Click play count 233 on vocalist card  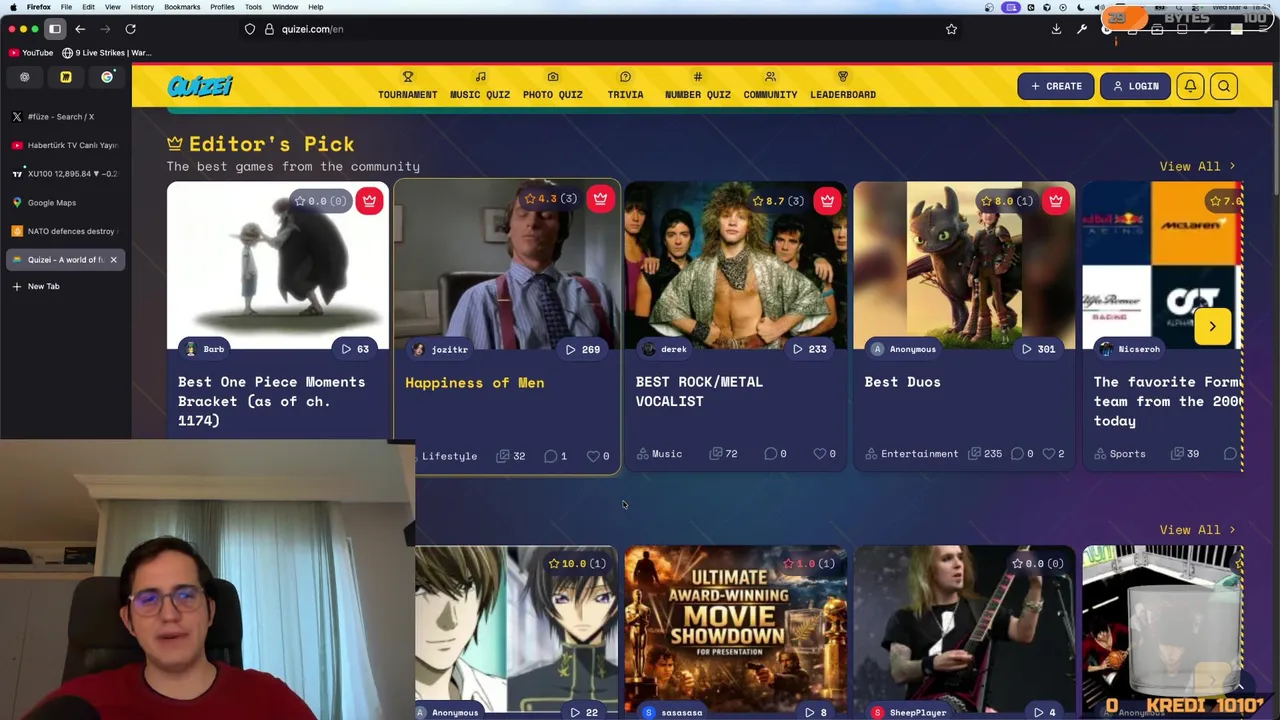809,349
